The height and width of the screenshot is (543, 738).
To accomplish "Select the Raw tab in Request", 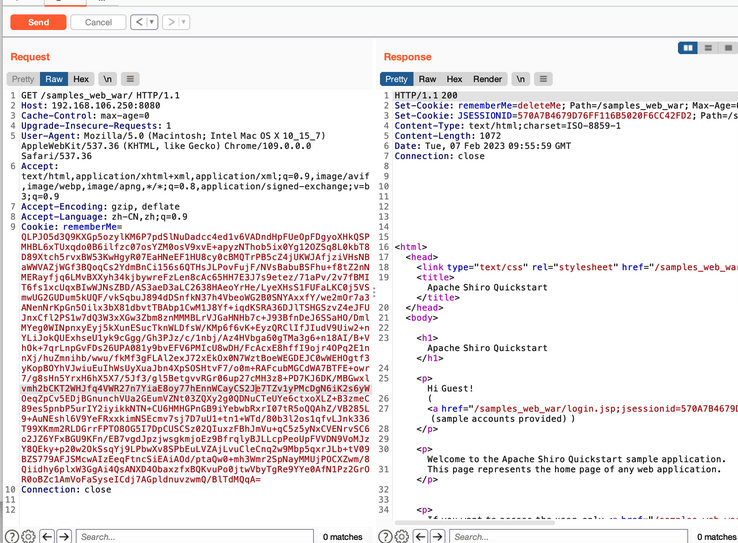I will coord(54,79).
